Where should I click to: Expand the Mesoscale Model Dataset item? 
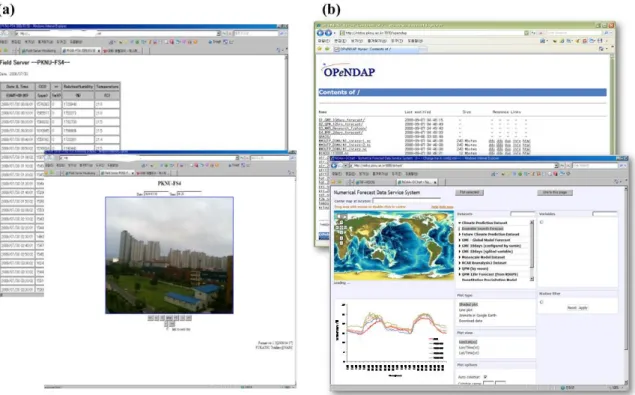pyautogui.click(x=460, y=257)
